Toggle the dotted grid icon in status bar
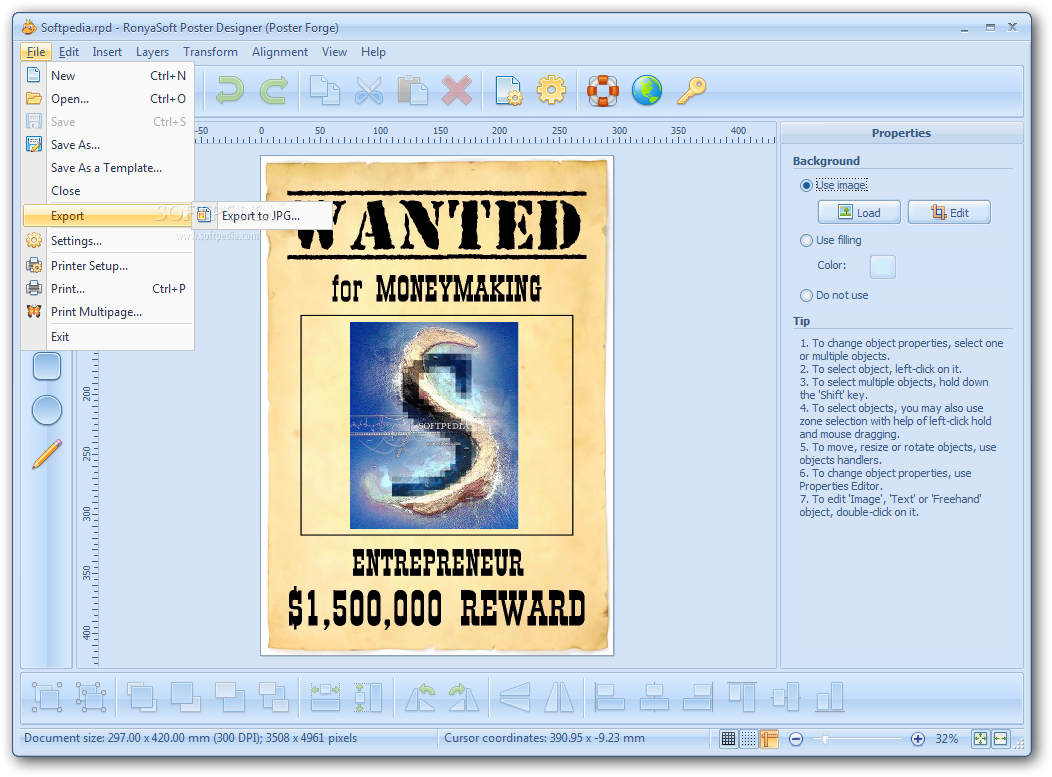 pos(749,739)
